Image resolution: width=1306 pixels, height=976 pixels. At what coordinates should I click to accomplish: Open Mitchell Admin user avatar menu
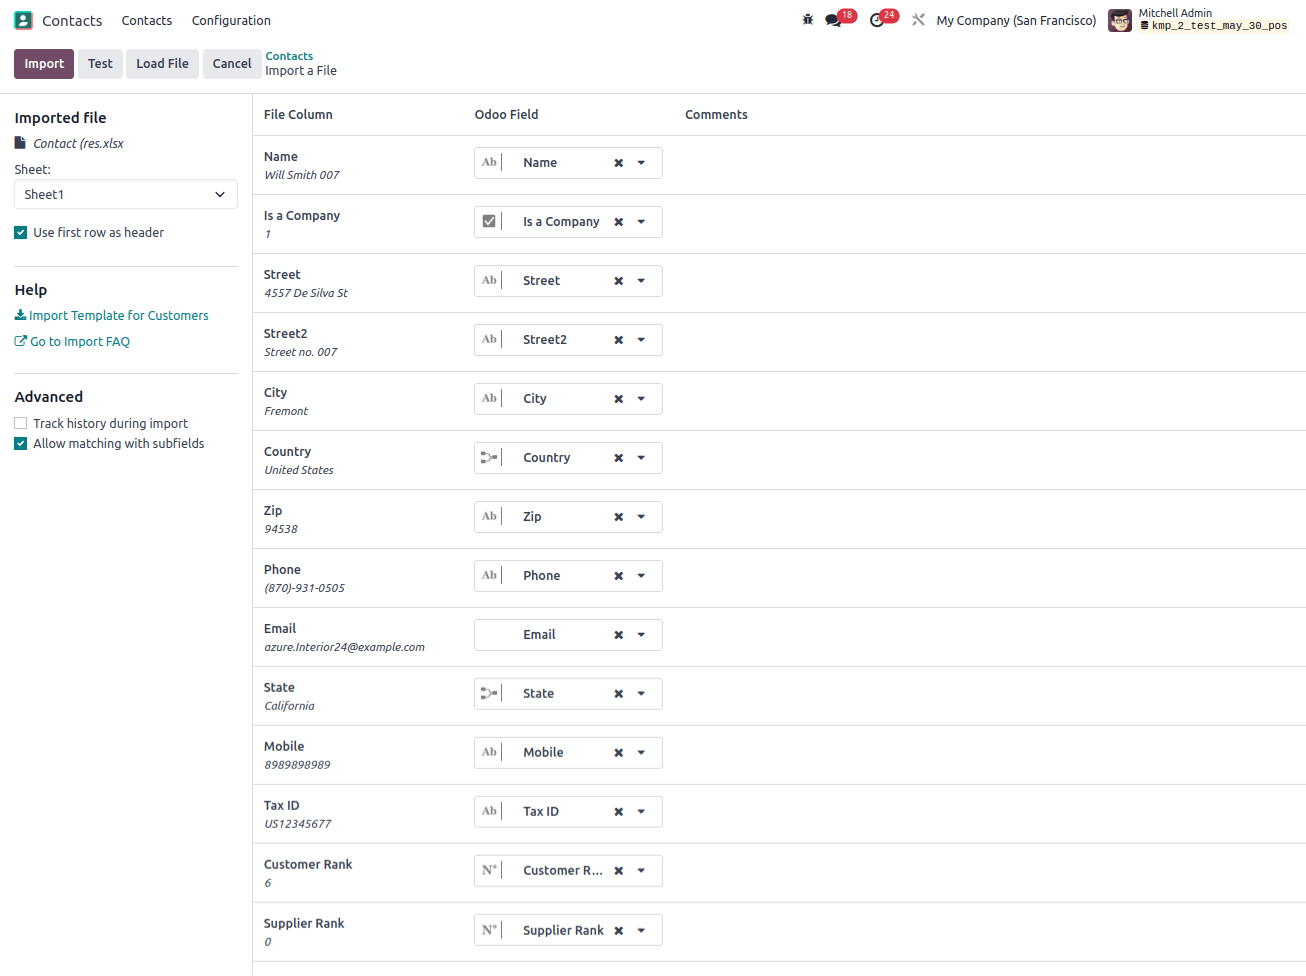[x=1120, y=20]
